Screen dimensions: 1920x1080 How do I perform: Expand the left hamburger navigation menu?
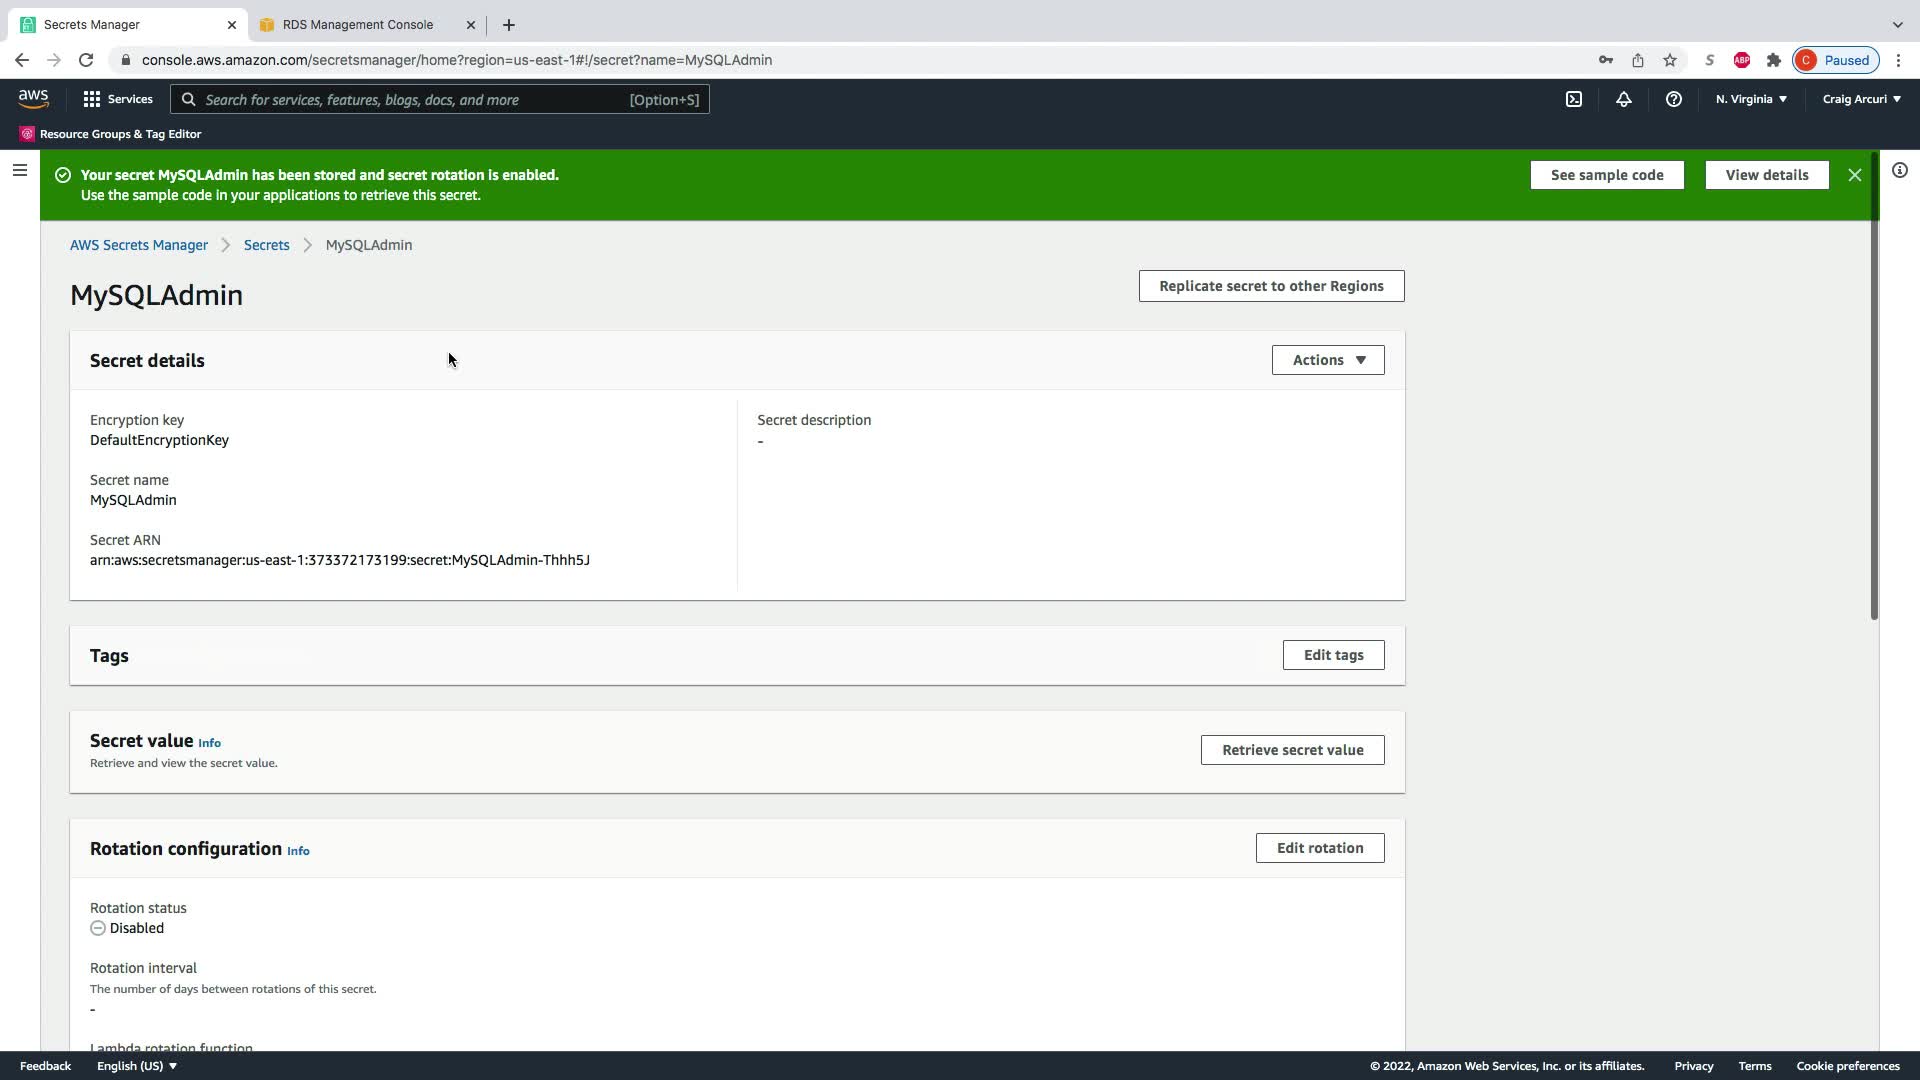[x=20, y=170]
